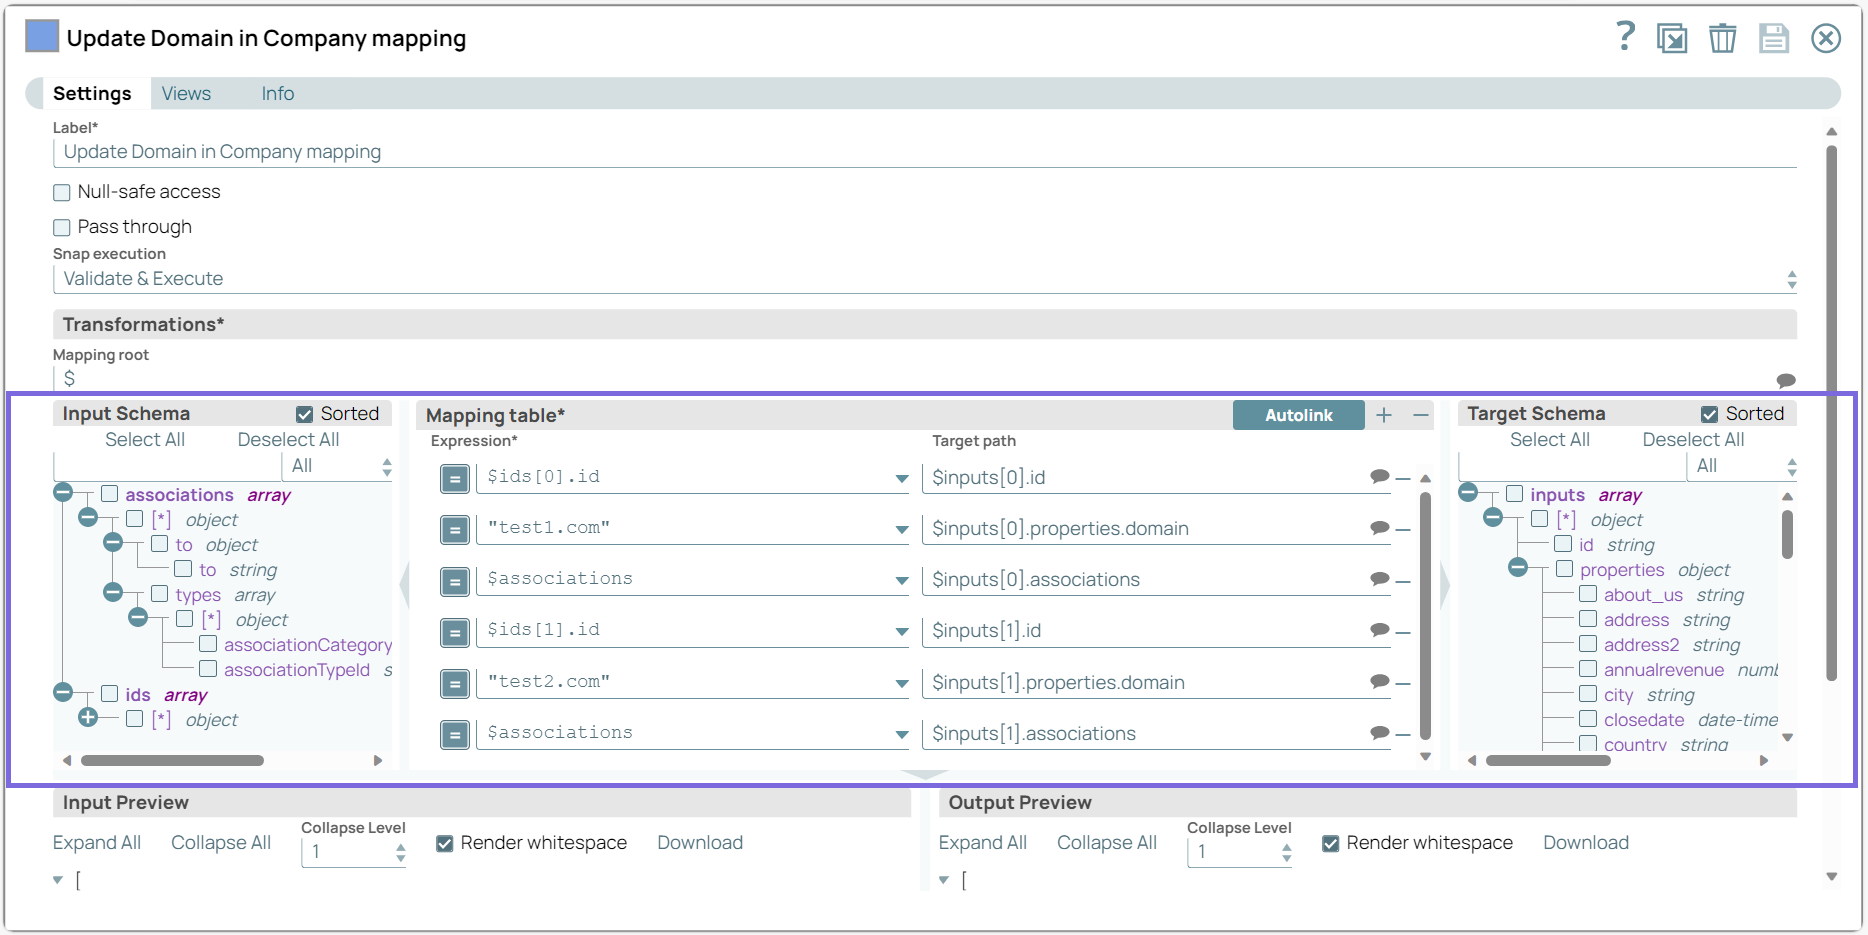Toggle expression button for "test2.com" row
Image resolution: width=1868 pixels, height=935 pixels.
[x=455, y=684]
